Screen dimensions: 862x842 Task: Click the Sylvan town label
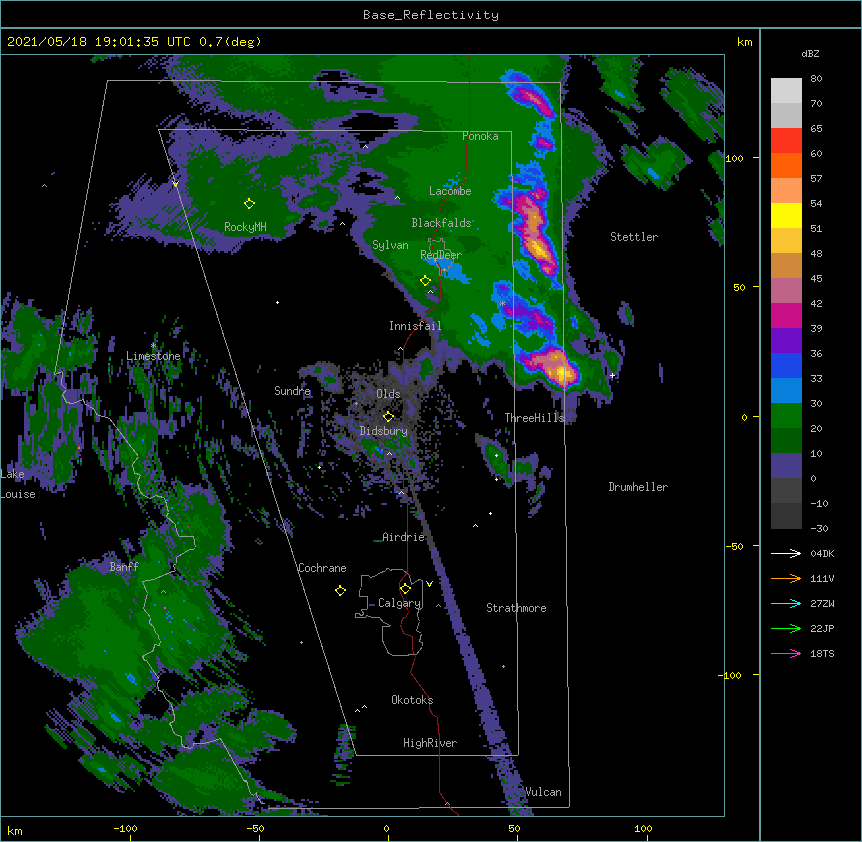pos(390,245)
